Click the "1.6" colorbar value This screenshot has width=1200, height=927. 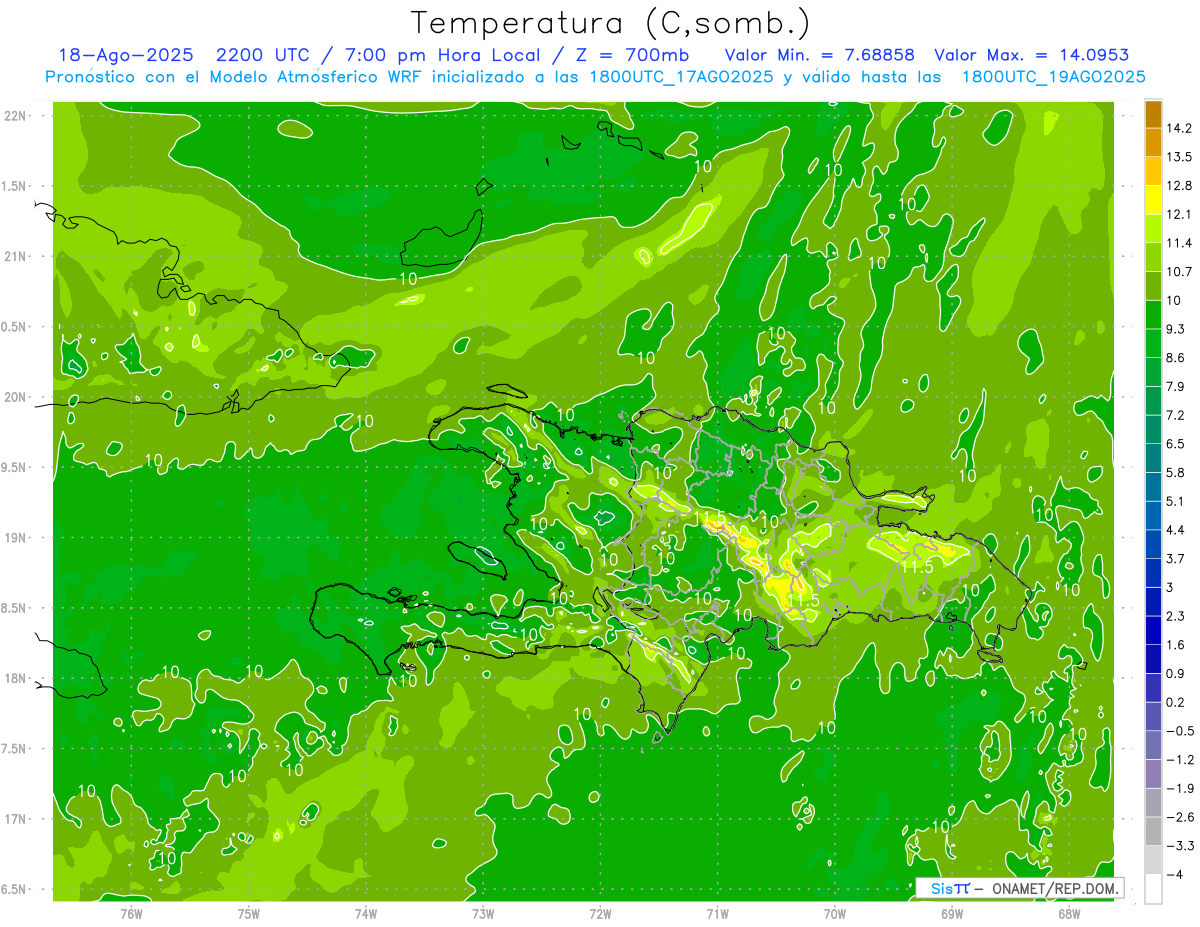(1175, 645)
